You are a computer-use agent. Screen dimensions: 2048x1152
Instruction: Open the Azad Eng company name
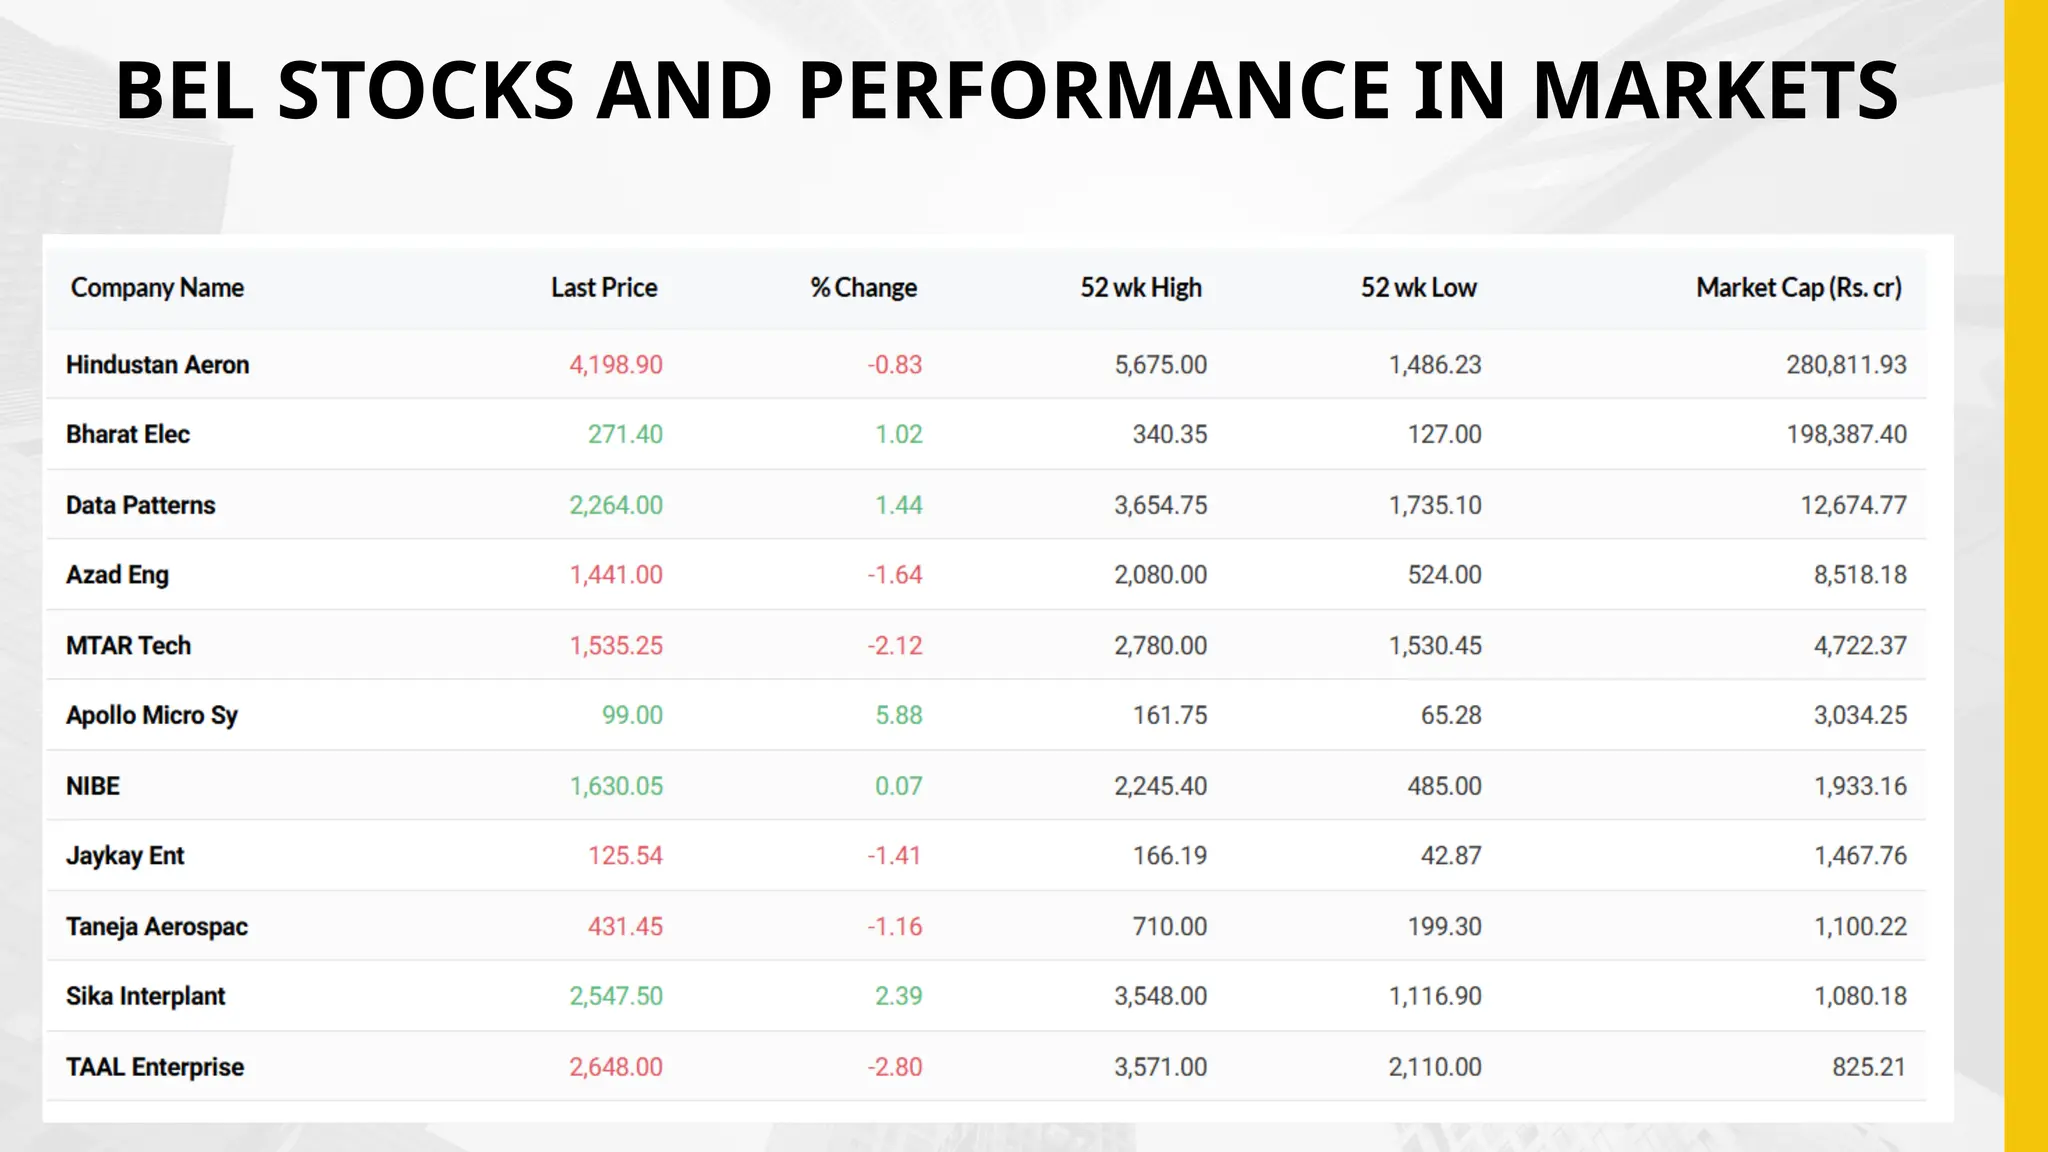[117, 575]
